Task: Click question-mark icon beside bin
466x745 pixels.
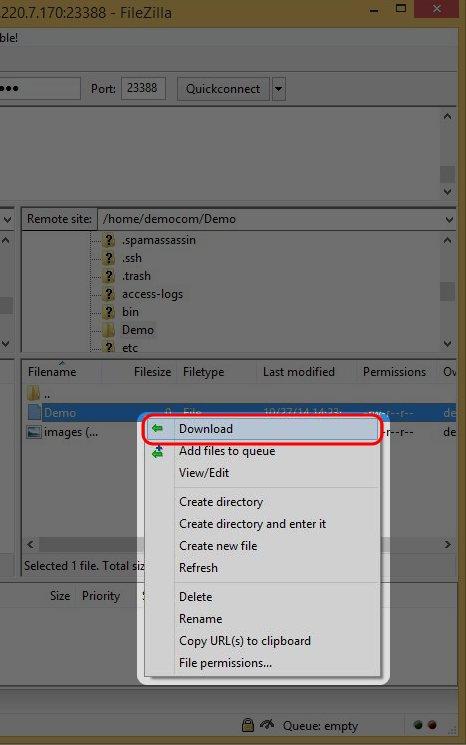Action: (109, 312)
